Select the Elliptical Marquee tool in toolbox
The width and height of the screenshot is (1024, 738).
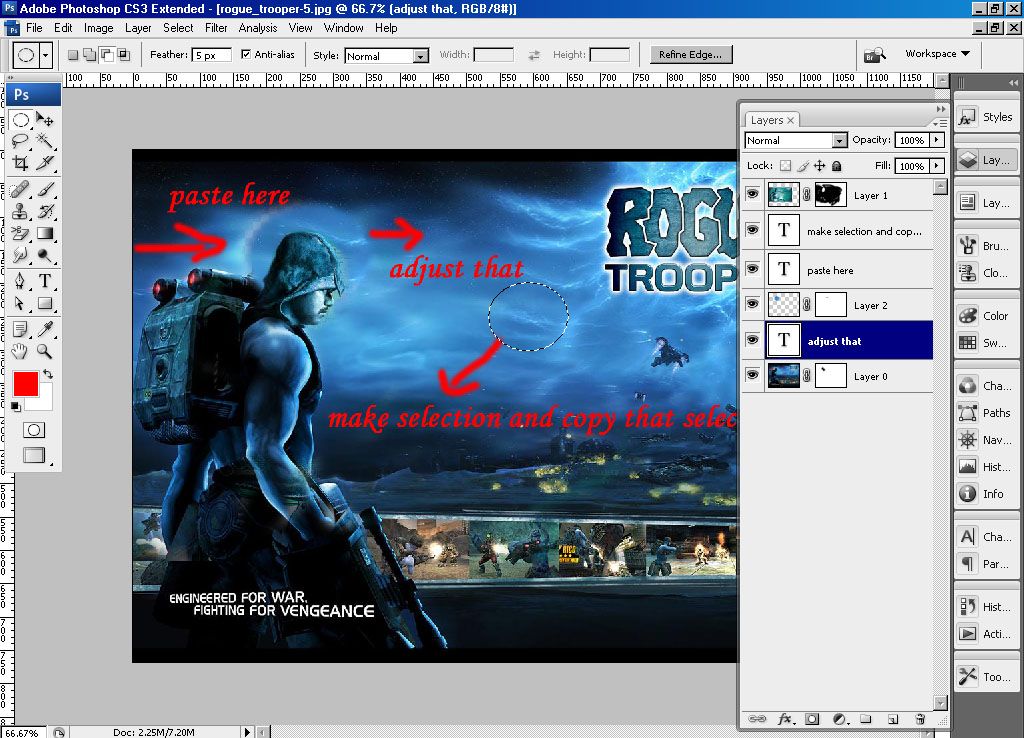[x=21, y=120]
